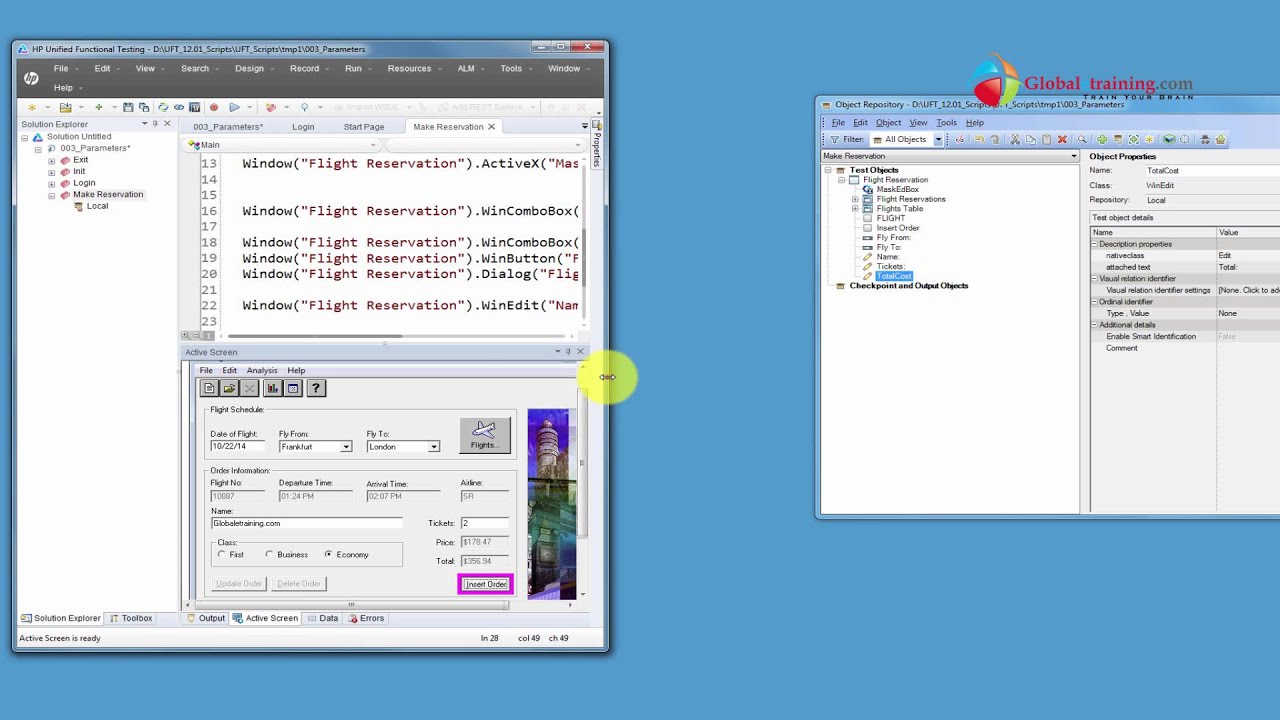Viewport: 1280px width, 720px height.
Task: Switch to the Data tab
Action: 323,618
